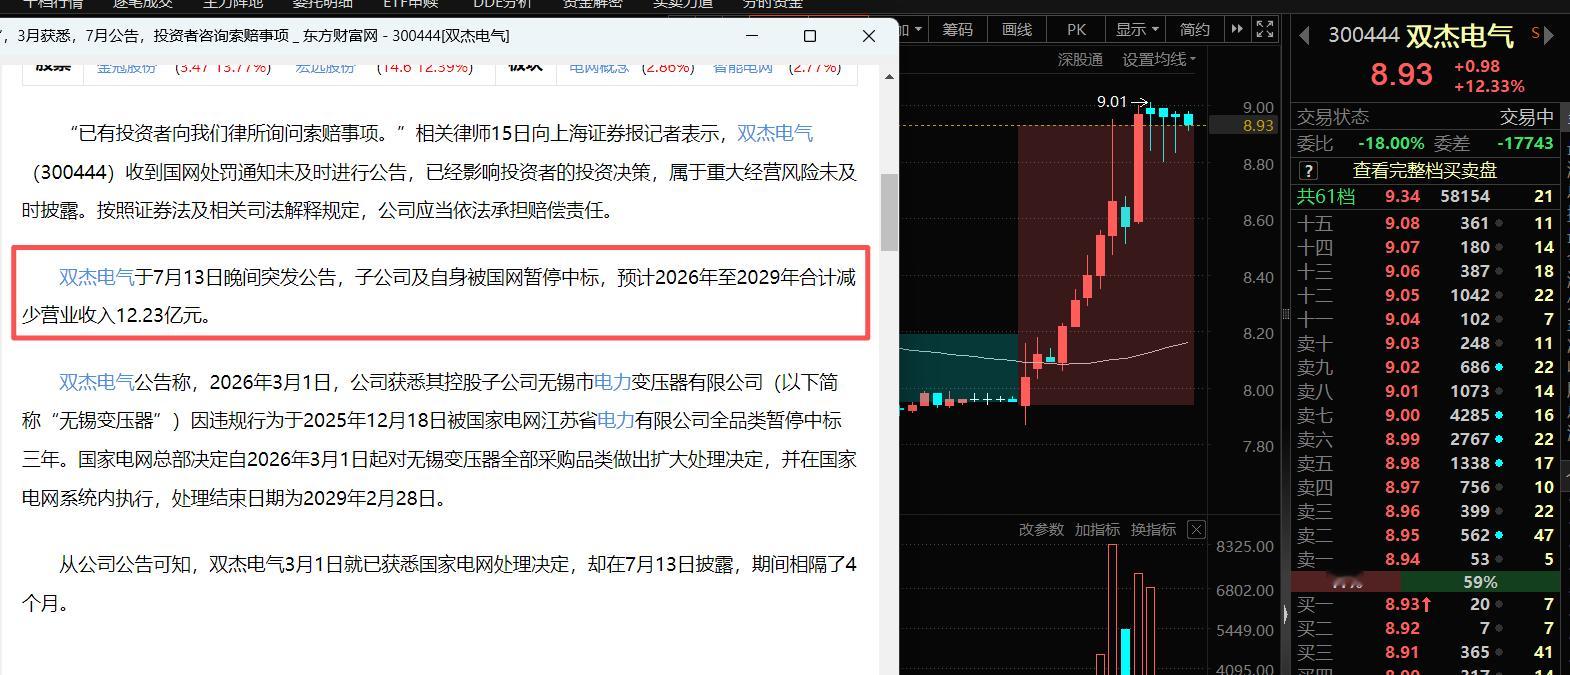Click the +12.33% change value
The width and height of the screenshot is (1570, 675).
(x=1489, y=87)
